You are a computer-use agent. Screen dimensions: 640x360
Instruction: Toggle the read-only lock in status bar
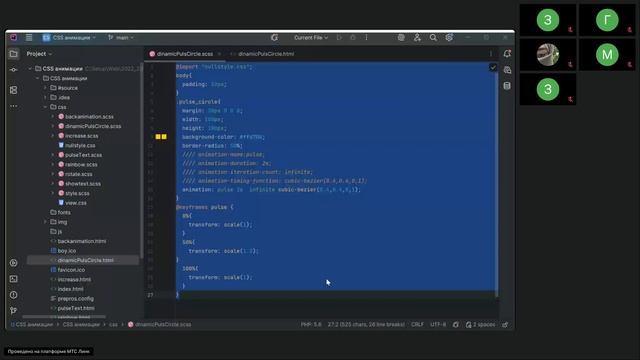(505, 325)
